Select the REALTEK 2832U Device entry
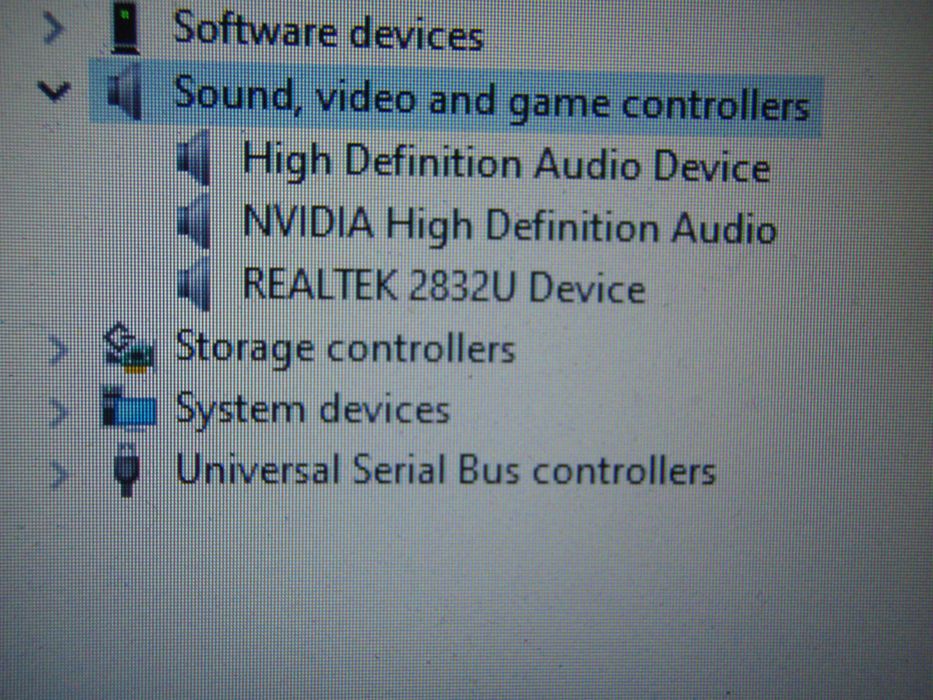This screenshot has height=700, width=933. (x=444, y=286)
